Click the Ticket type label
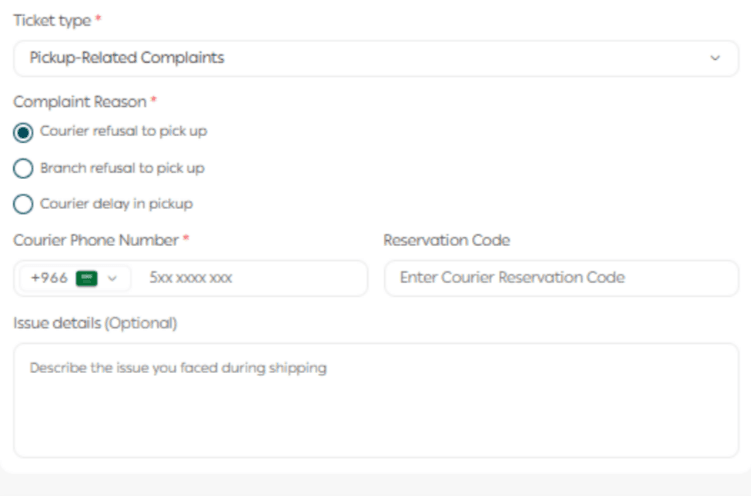This screenshot has width=751, height=496. [52, 21]
